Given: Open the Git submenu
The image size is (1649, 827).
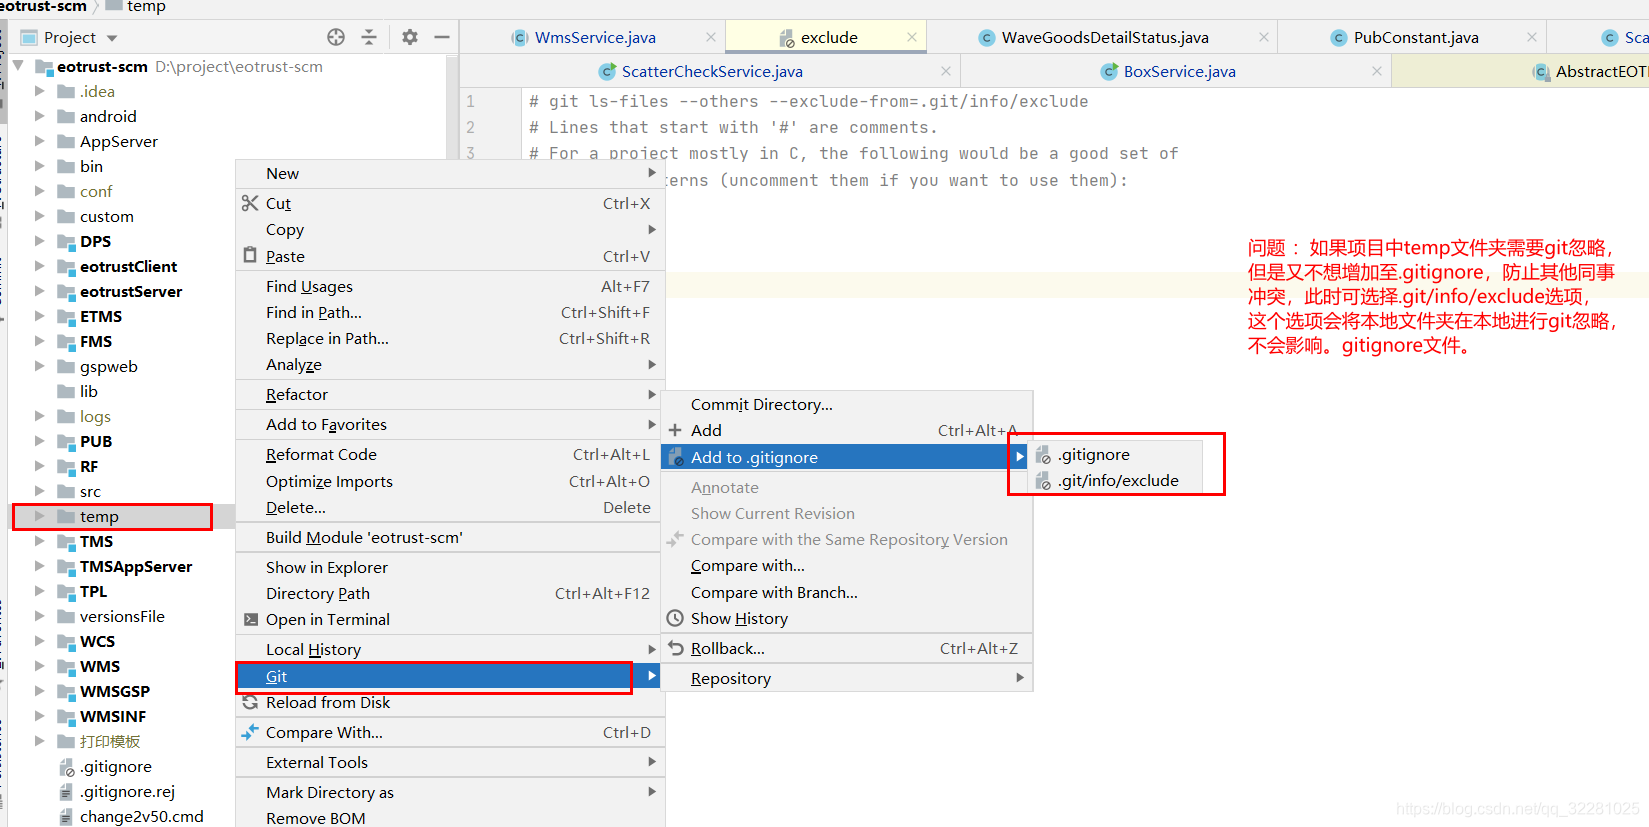Looking at the screenshot, I should (450, 676).
